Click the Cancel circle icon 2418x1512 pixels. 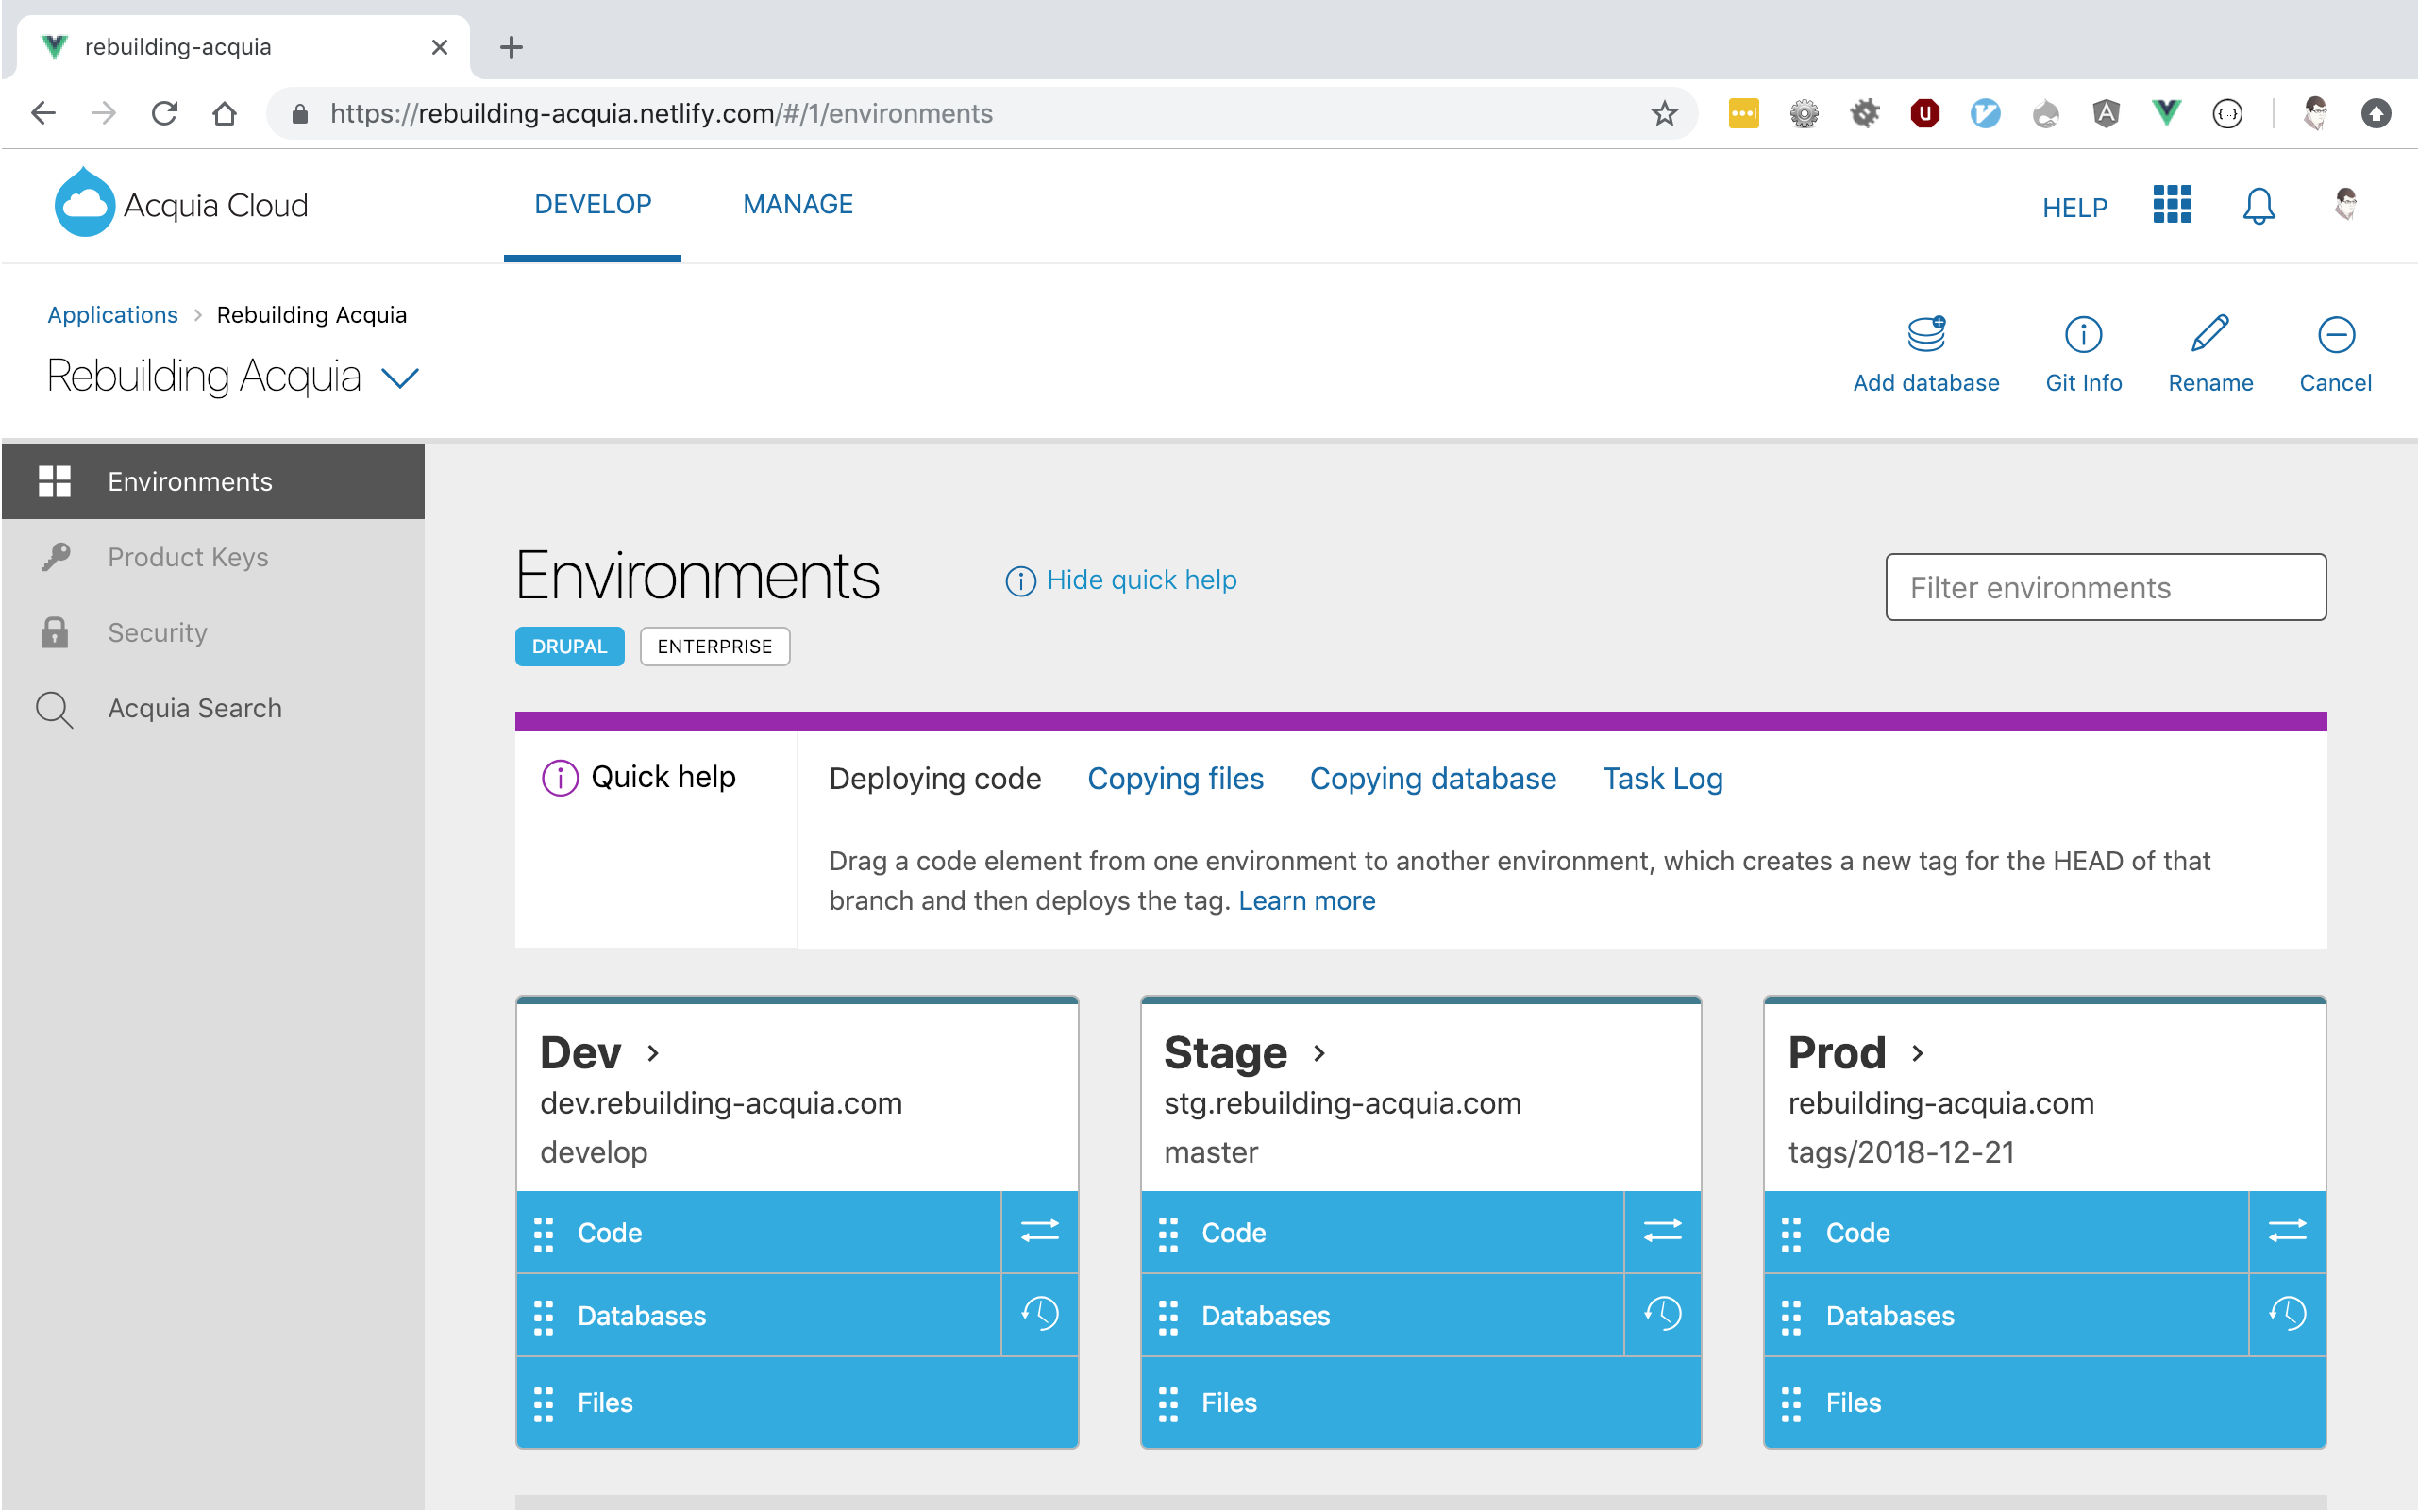click(2335, 335)
